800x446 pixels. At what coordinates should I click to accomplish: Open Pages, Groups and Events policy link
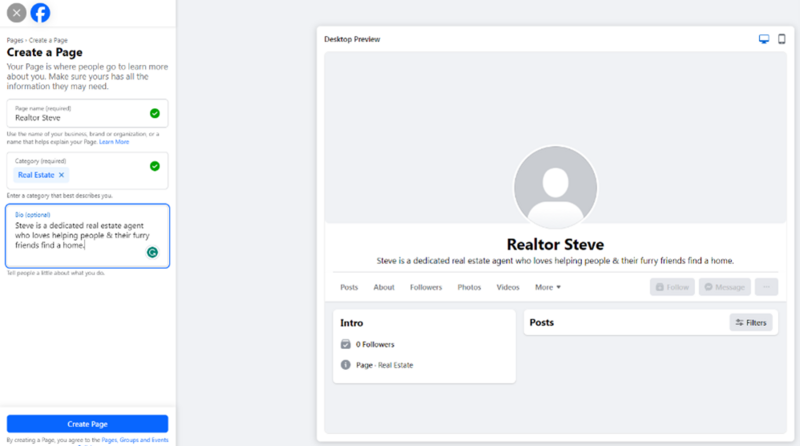point(135,440)
